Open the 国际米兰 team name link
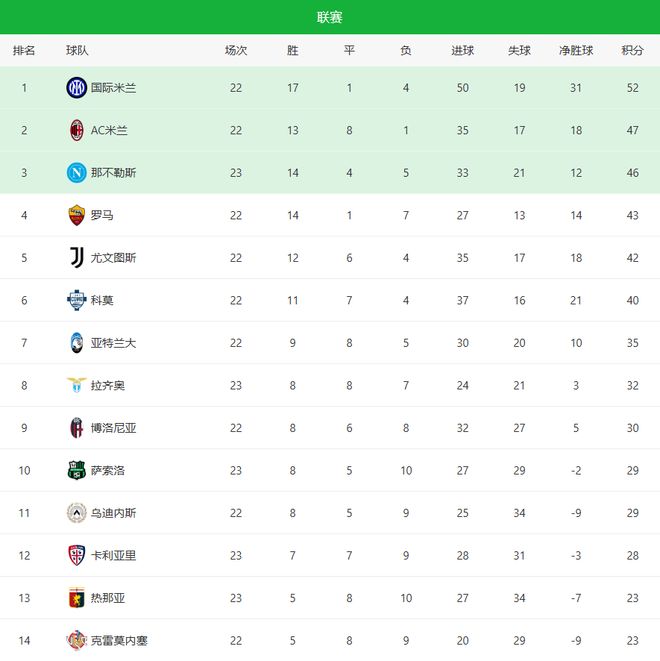 click(x=113, y=88)
